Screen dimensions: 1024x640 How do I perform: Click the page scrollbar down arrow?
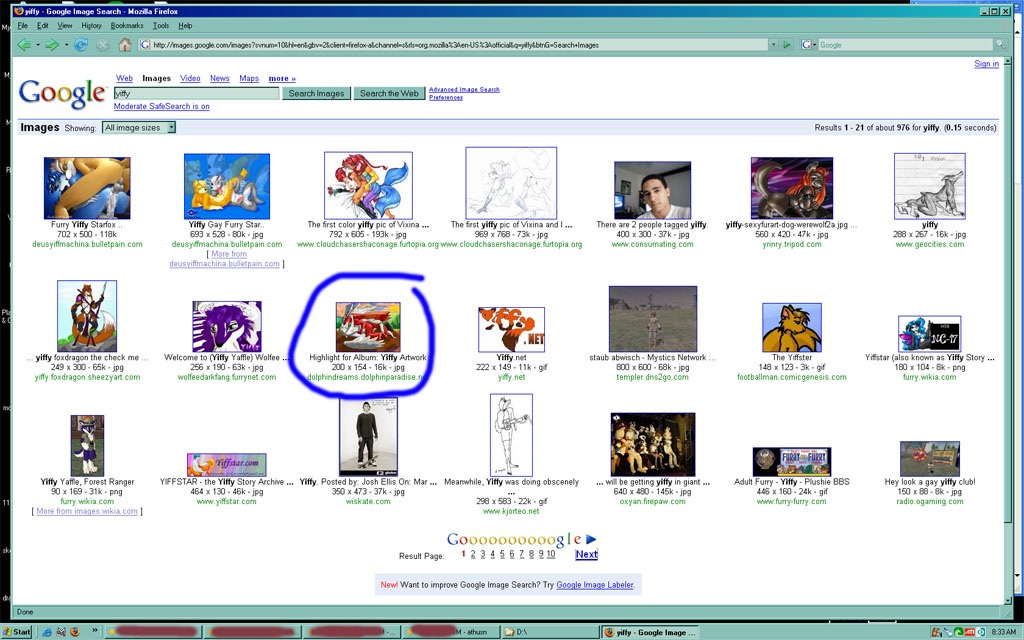point(1008,599)
